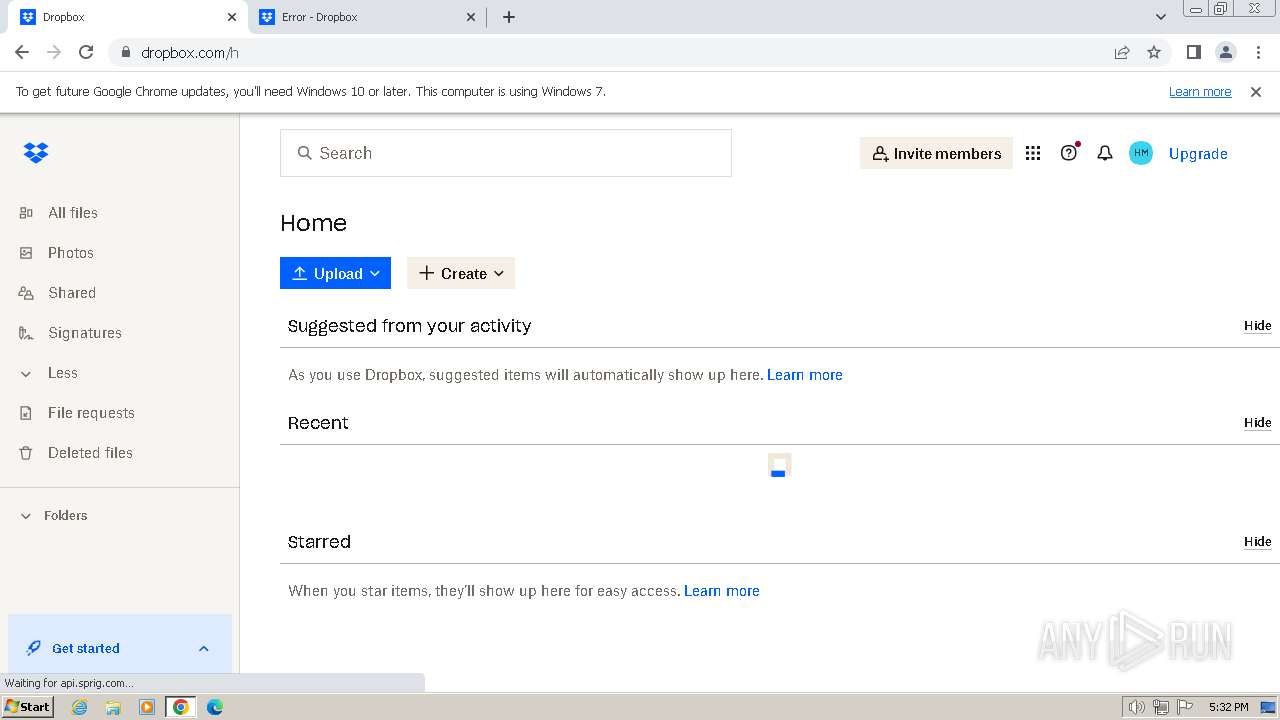Open Signatures in sidebar
This screenshot has width=1280, height=720.
84,333
